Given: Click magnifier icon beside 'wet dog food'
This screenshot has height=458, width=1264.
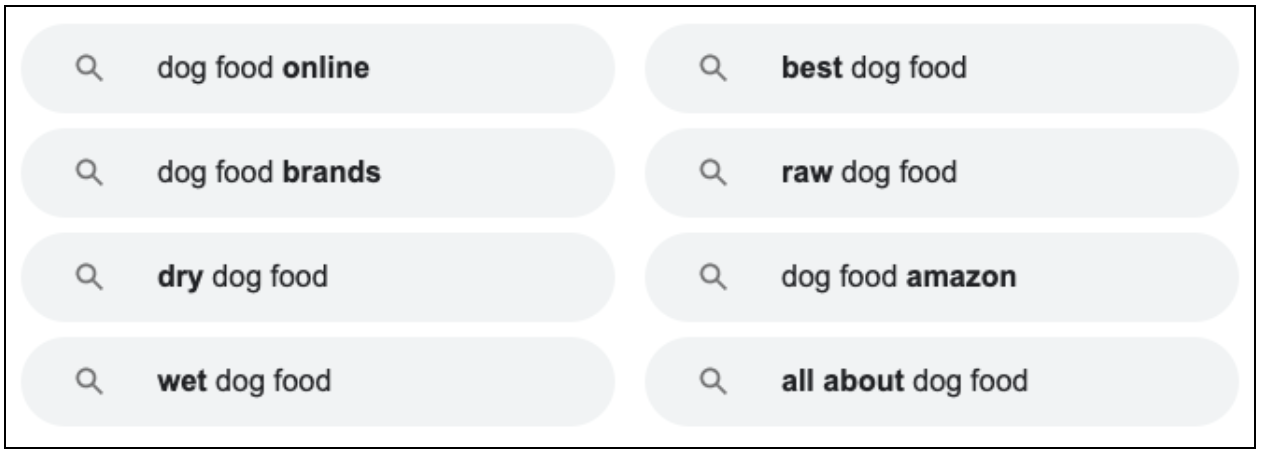Looking at the screenshot, I should pos(88,381).
